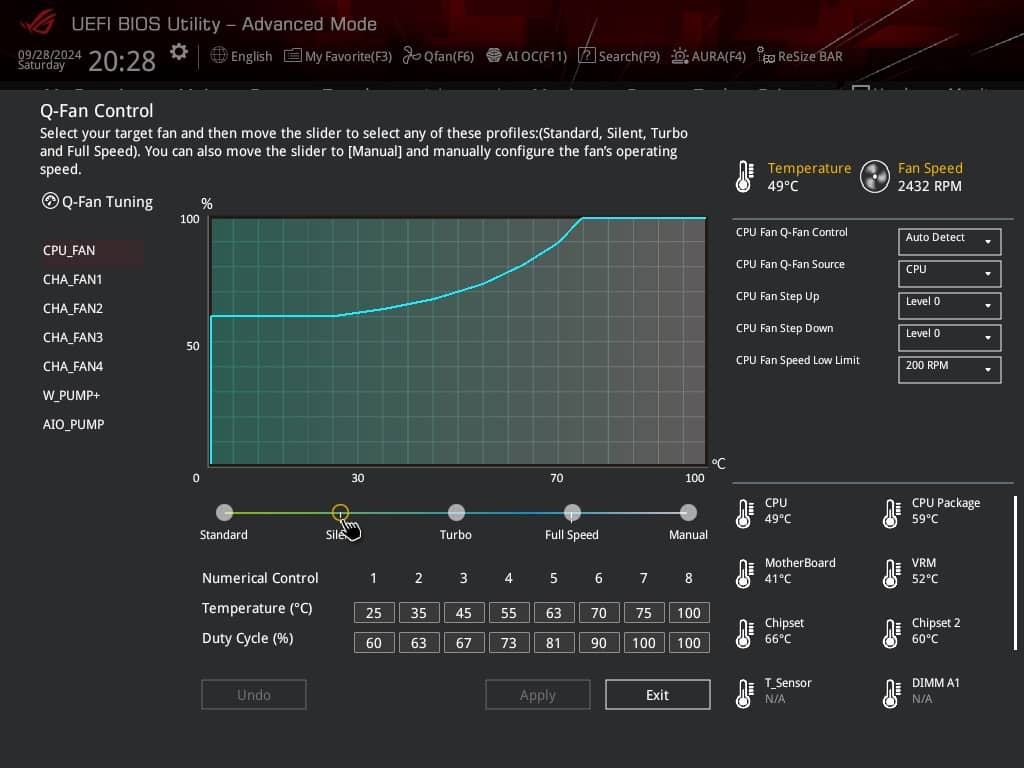Click the Chipset 66°C thermometer icon
1024x768 pixels.
744,633
